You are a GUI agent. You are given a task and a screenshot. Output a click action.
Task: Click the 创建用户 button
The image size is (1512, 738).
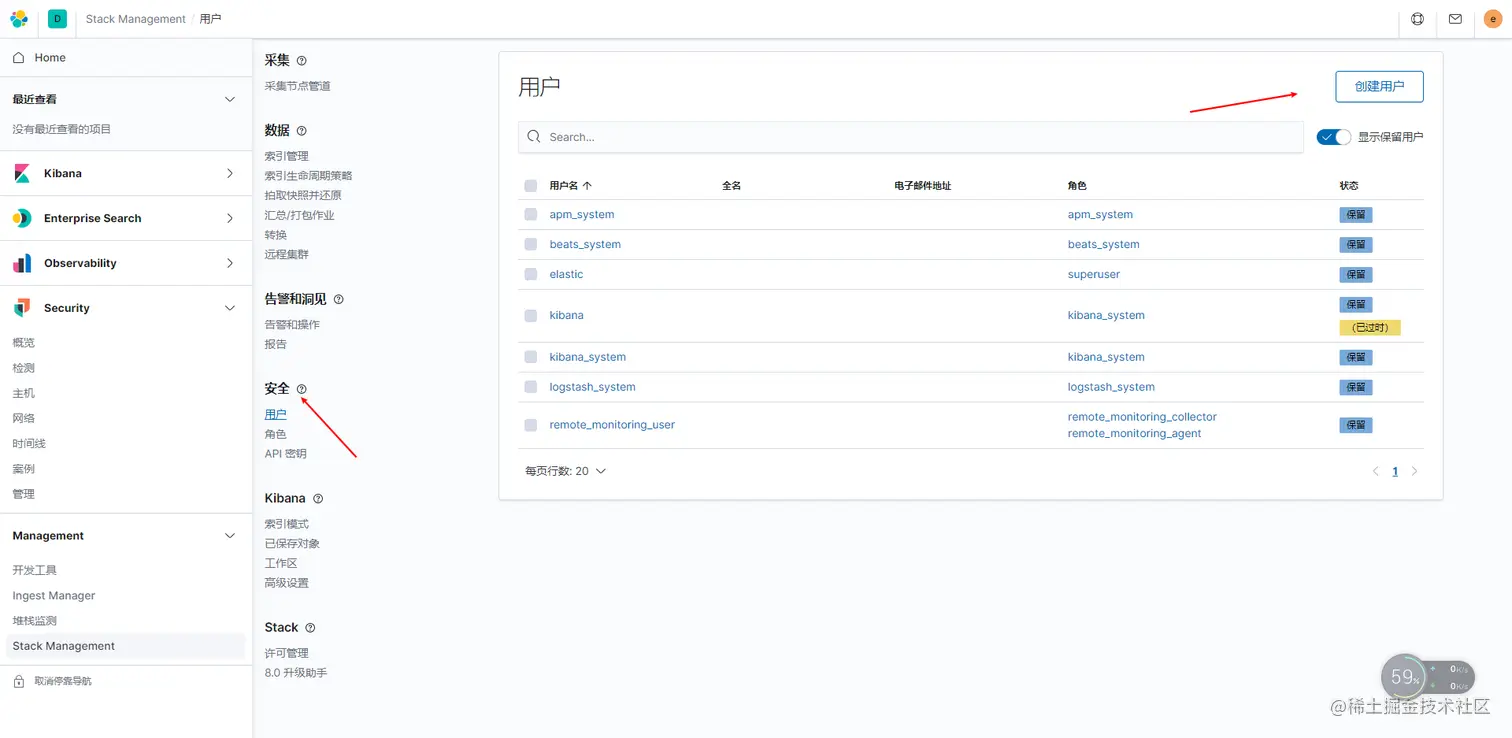[1379, 86]
